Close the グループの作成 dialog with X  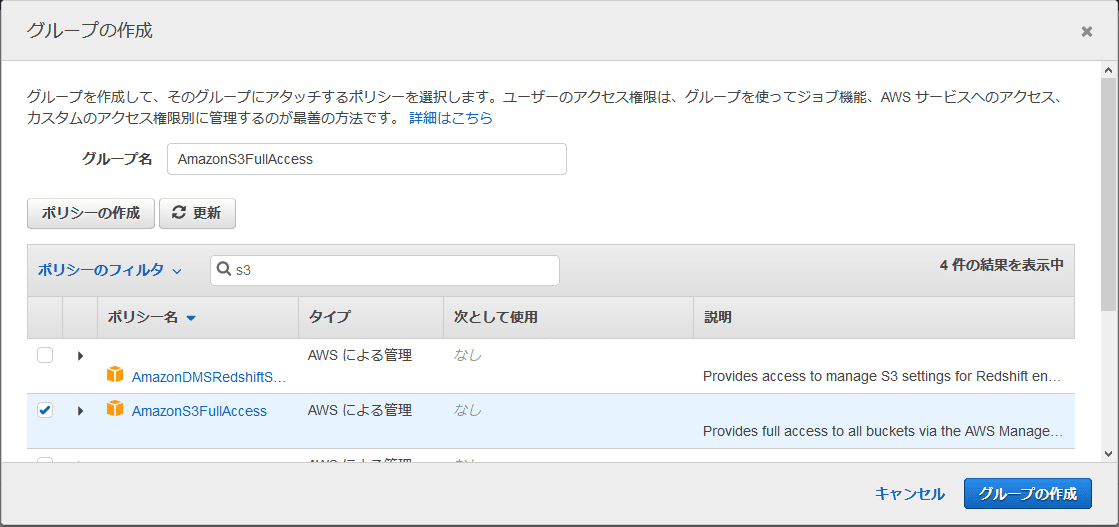tap(1087, 31)
